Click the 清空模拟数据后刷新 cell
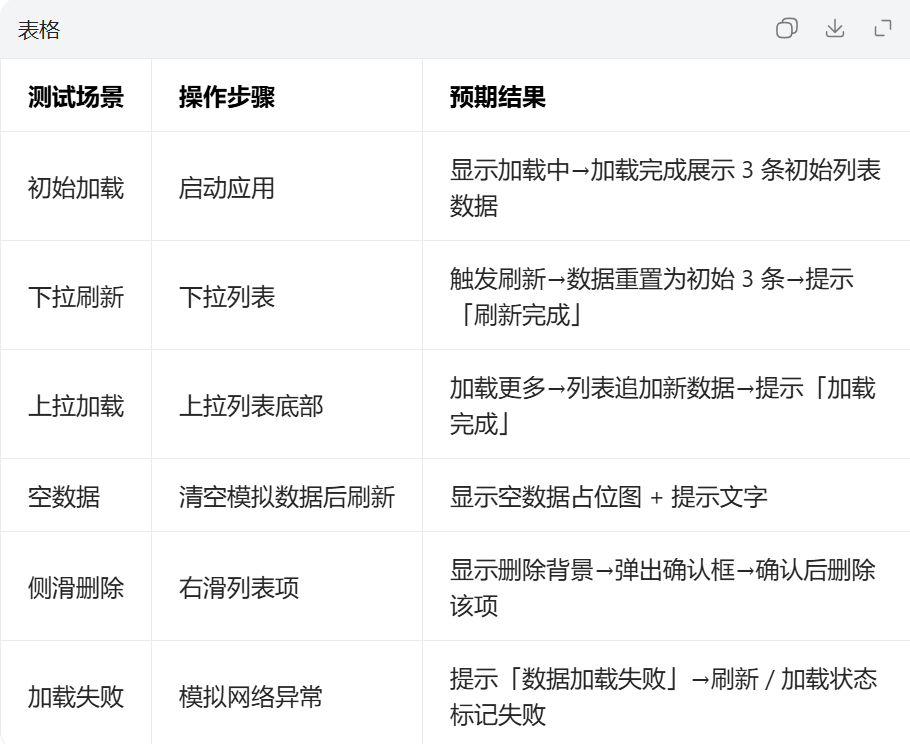The height and width of the screenshot is (744, 910). [287, 496]
